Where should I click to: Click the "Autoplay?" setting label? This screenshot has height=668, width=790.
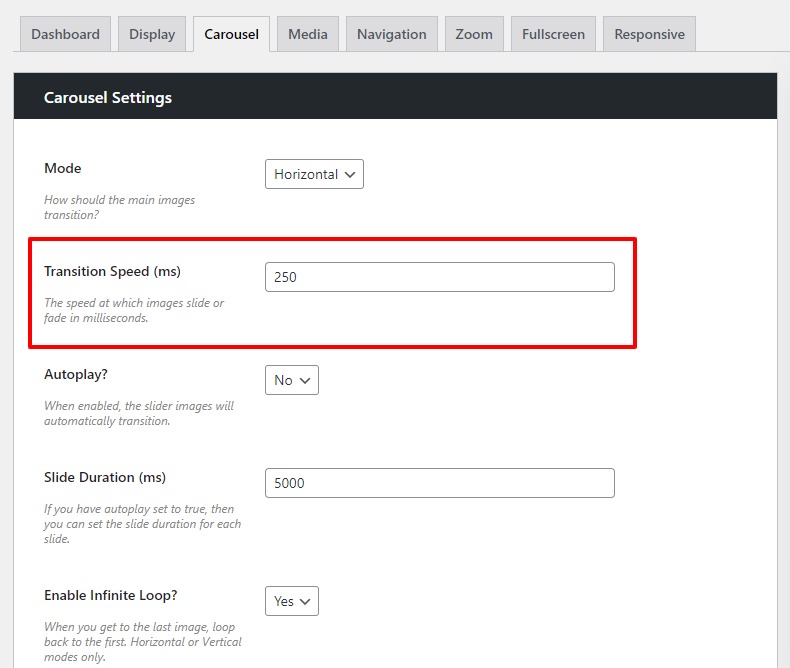(76, 374)
